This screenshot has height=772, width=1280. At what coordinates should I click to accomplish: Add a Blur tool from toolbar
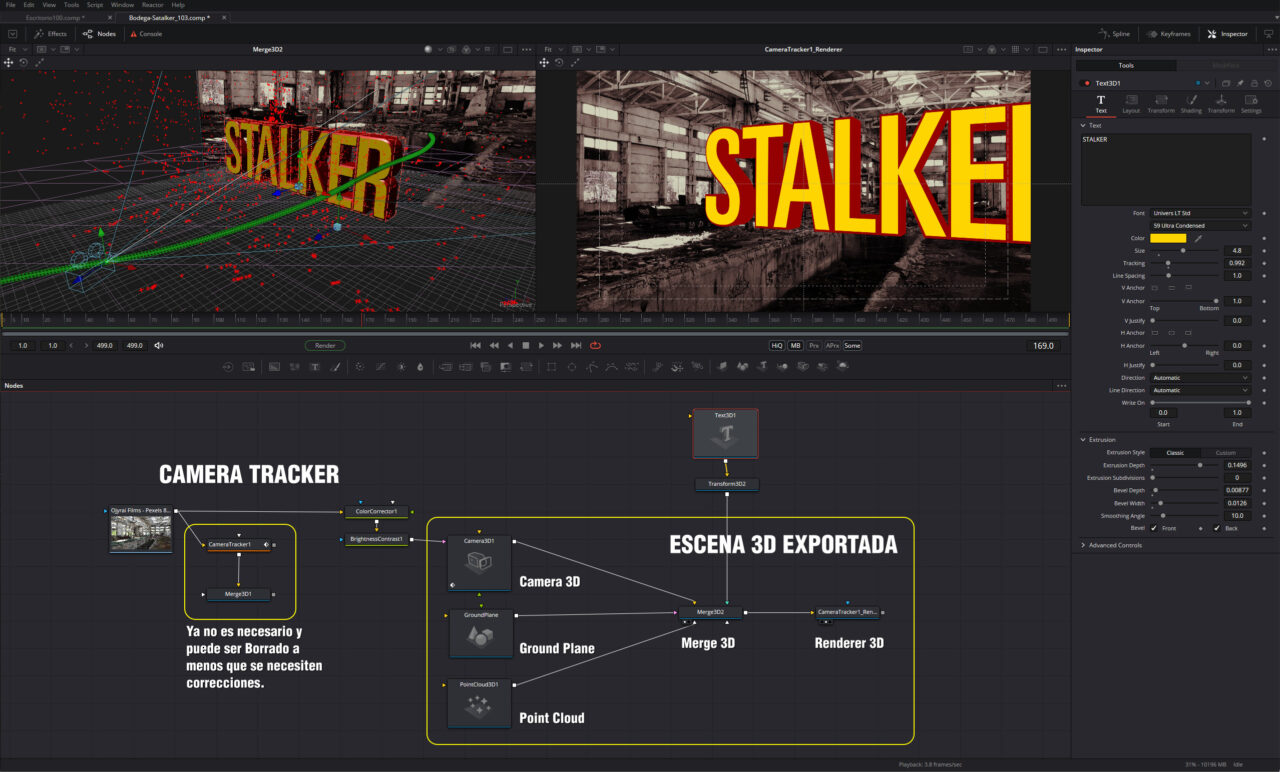click(420, 367)
